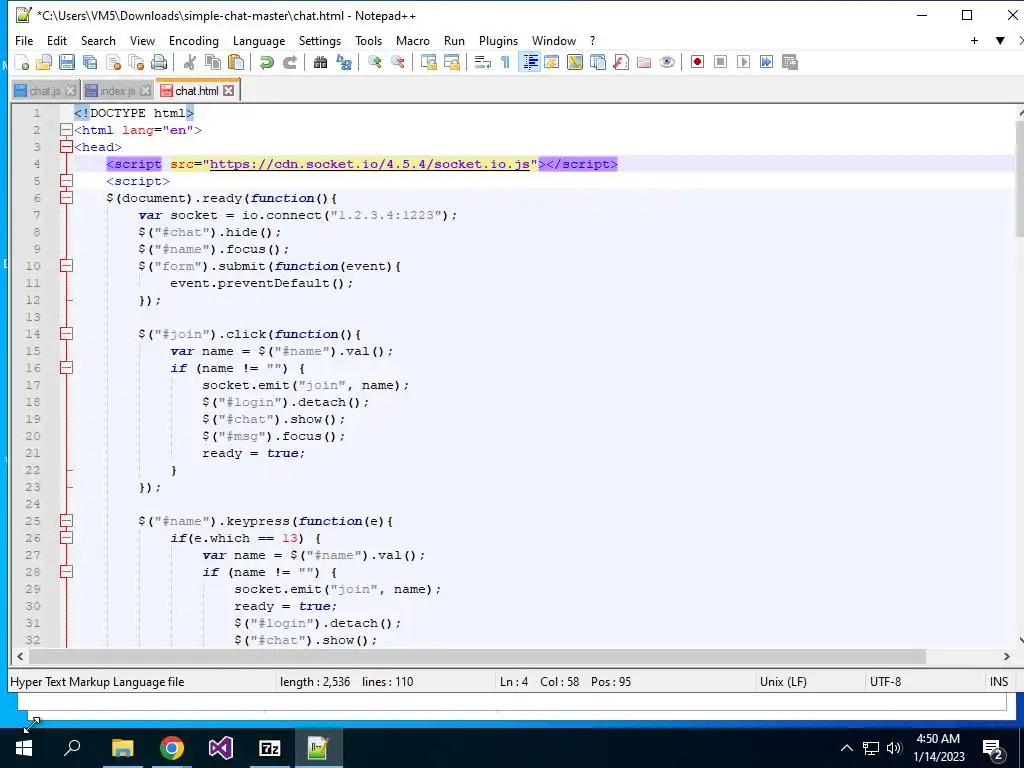
Task: Click the Redo toolbar icon
Action: 290,62
